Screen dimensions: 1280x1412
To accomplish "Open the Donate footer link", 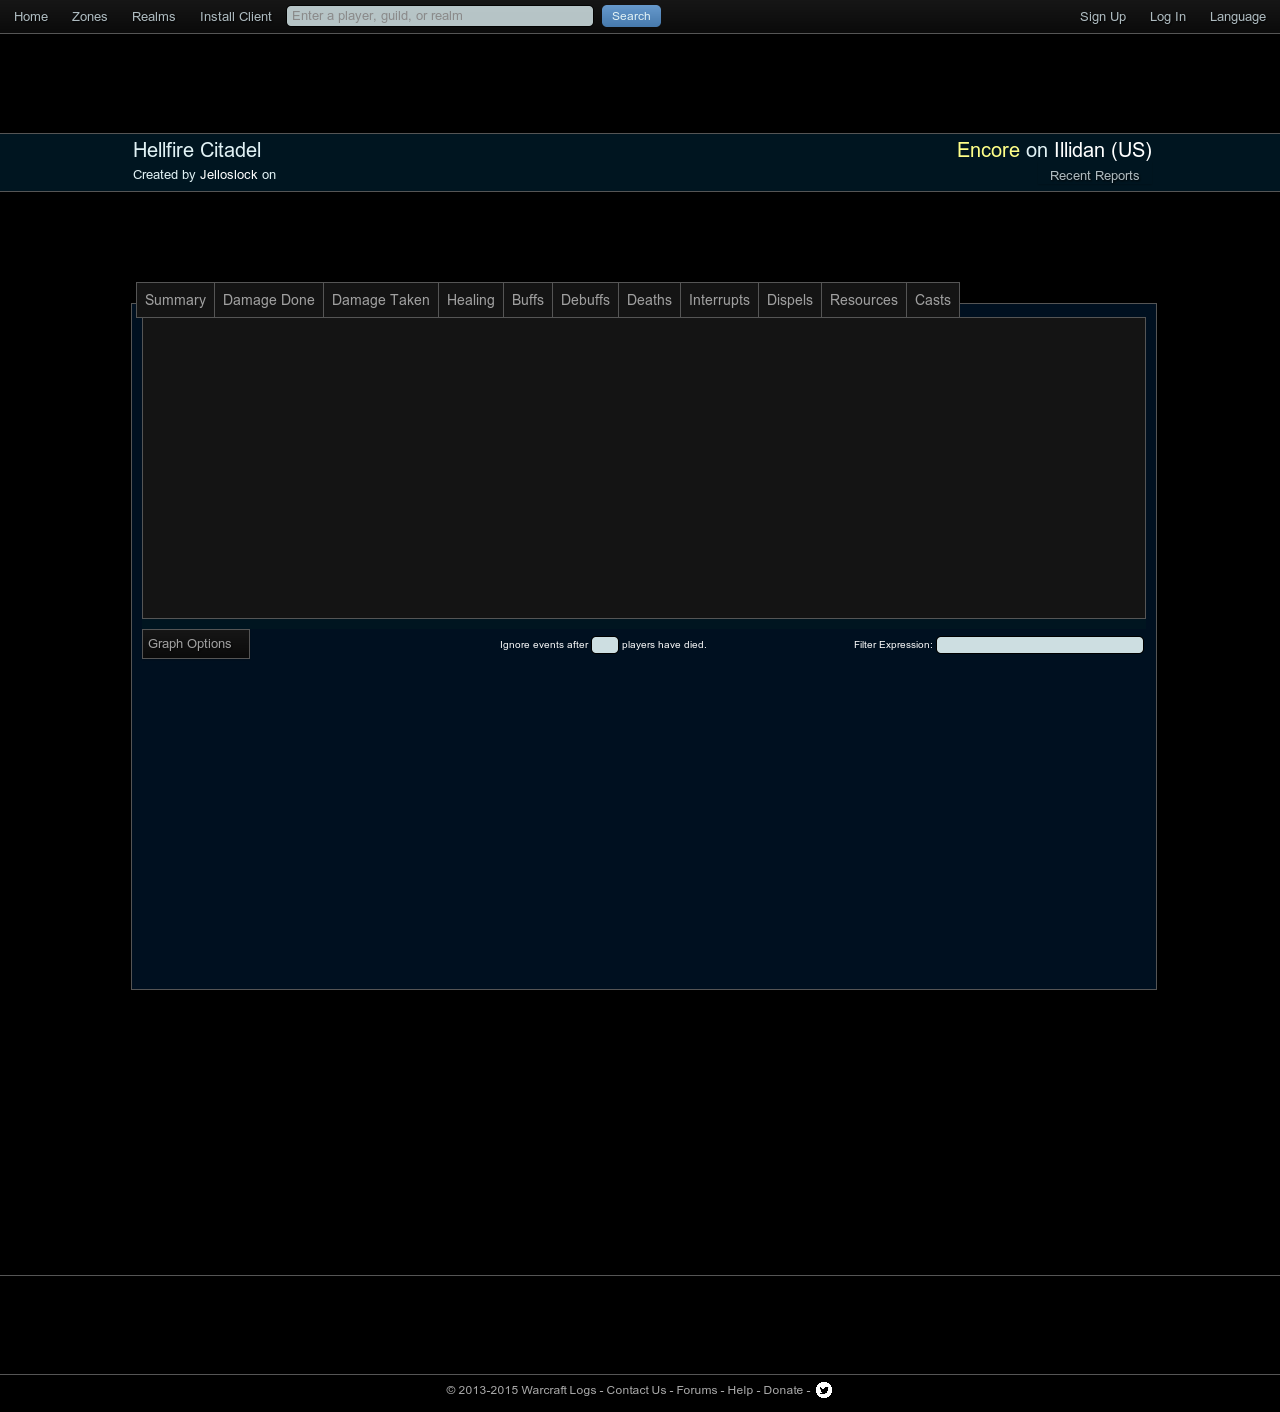I will [783, 1390].
